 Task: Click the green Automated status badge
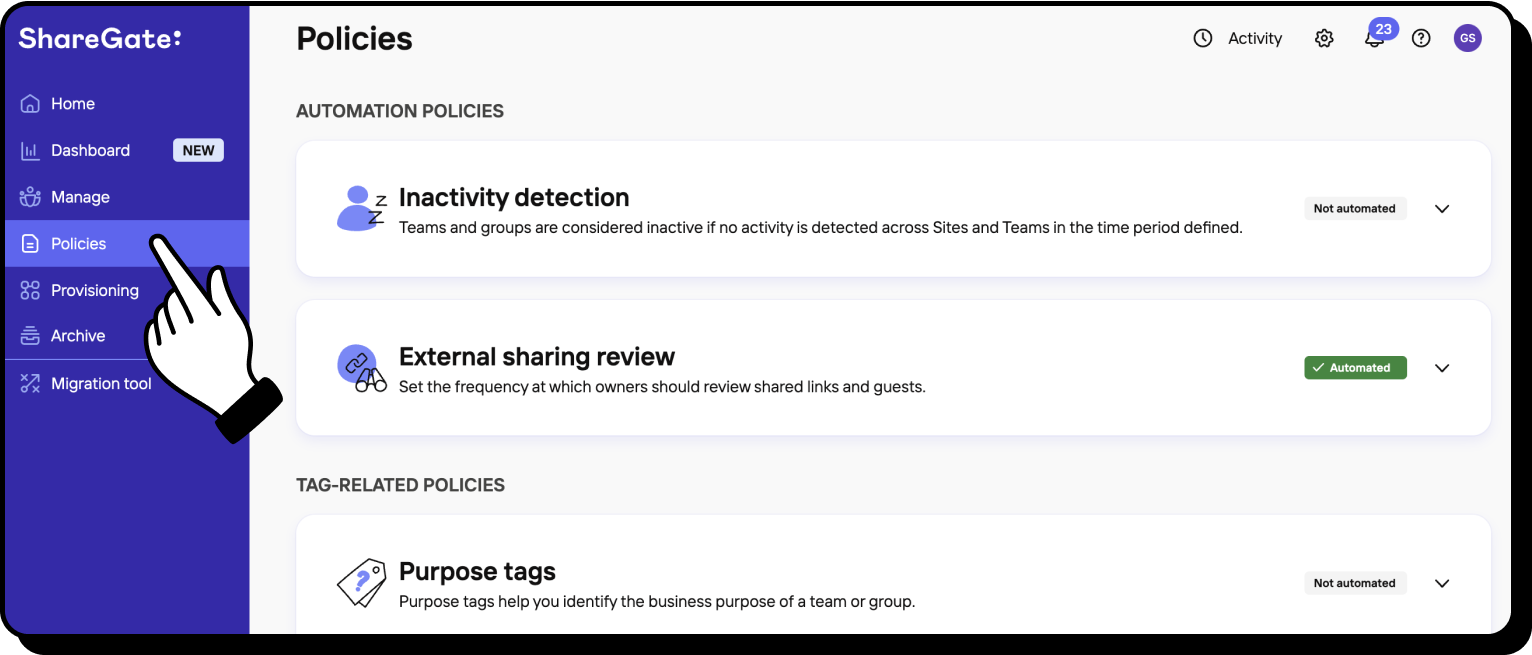[x=1355, y=368]
